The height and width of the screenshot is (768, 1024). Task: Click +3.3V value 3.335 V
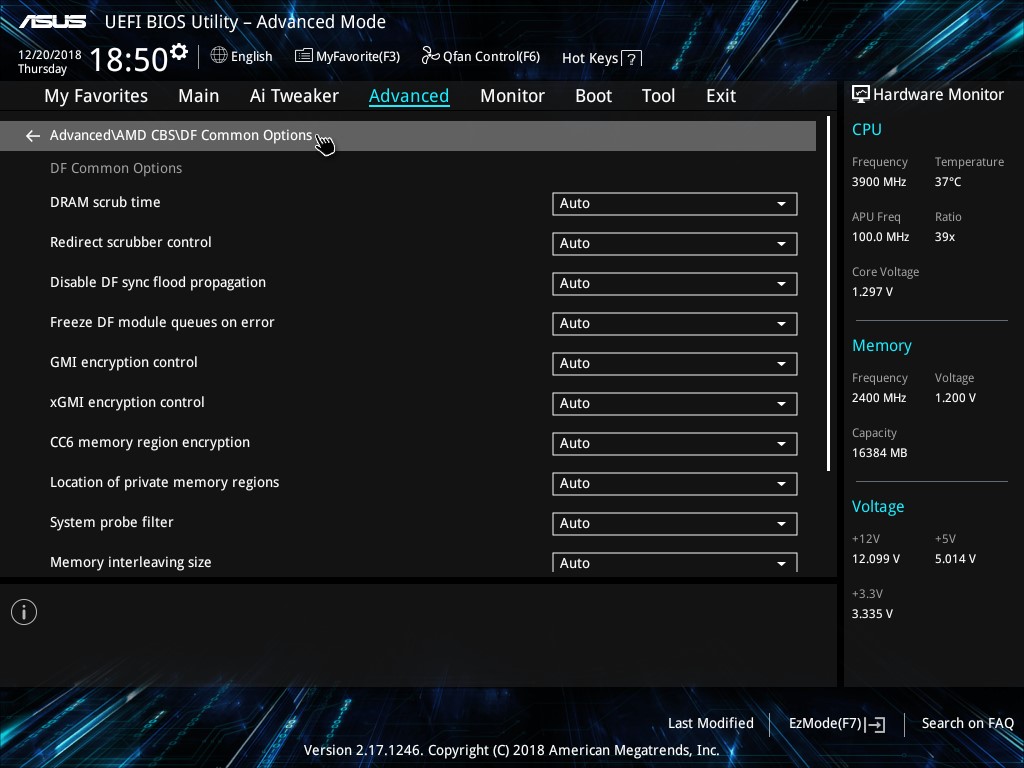872,614
